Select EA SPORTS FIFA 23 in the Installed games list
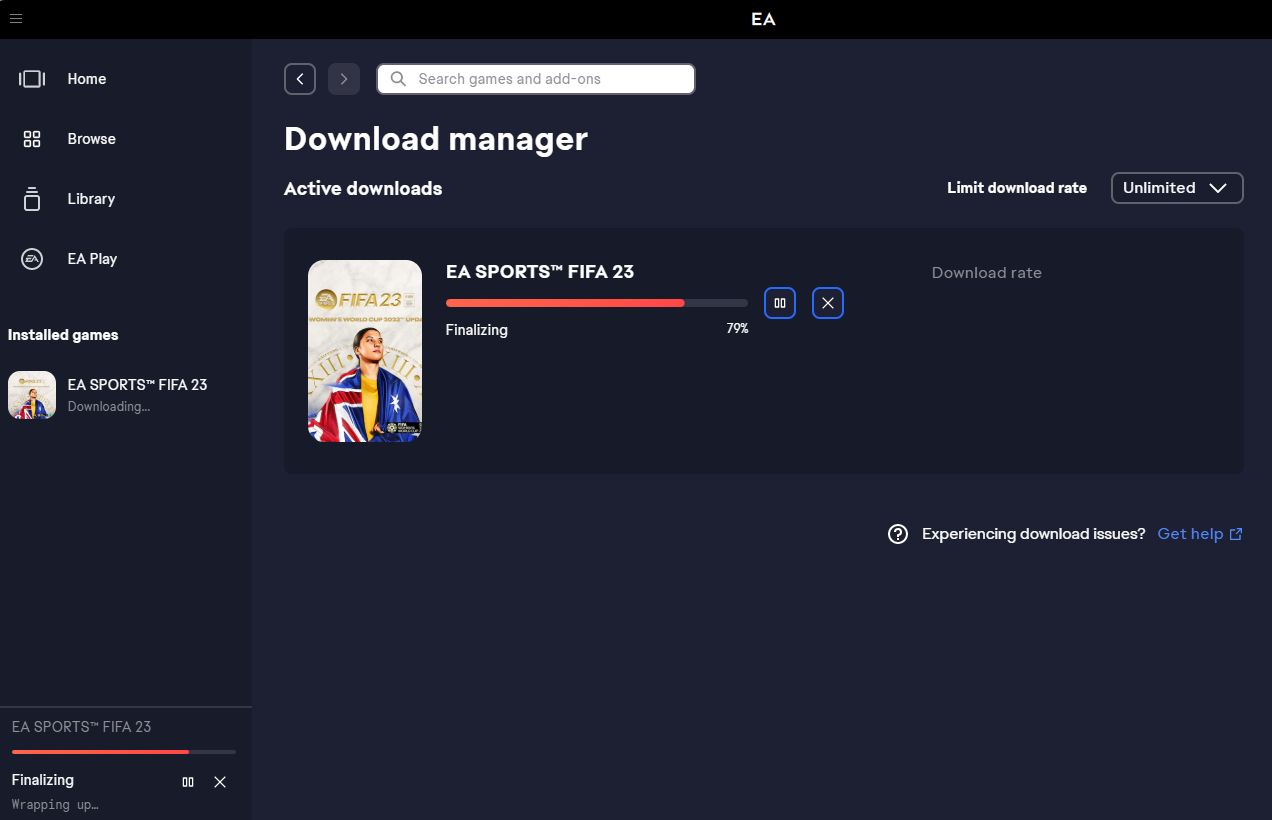Viewport: 1272px width, 820px height. (x=126, y=395)
